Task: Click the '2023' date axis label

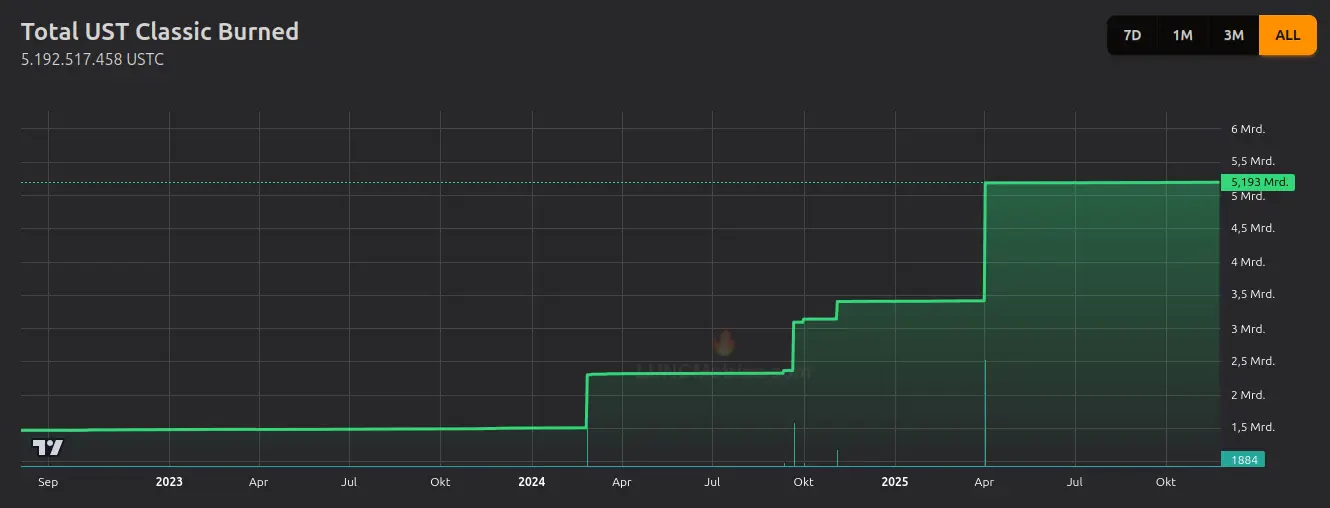Action: tap(169, 482)
